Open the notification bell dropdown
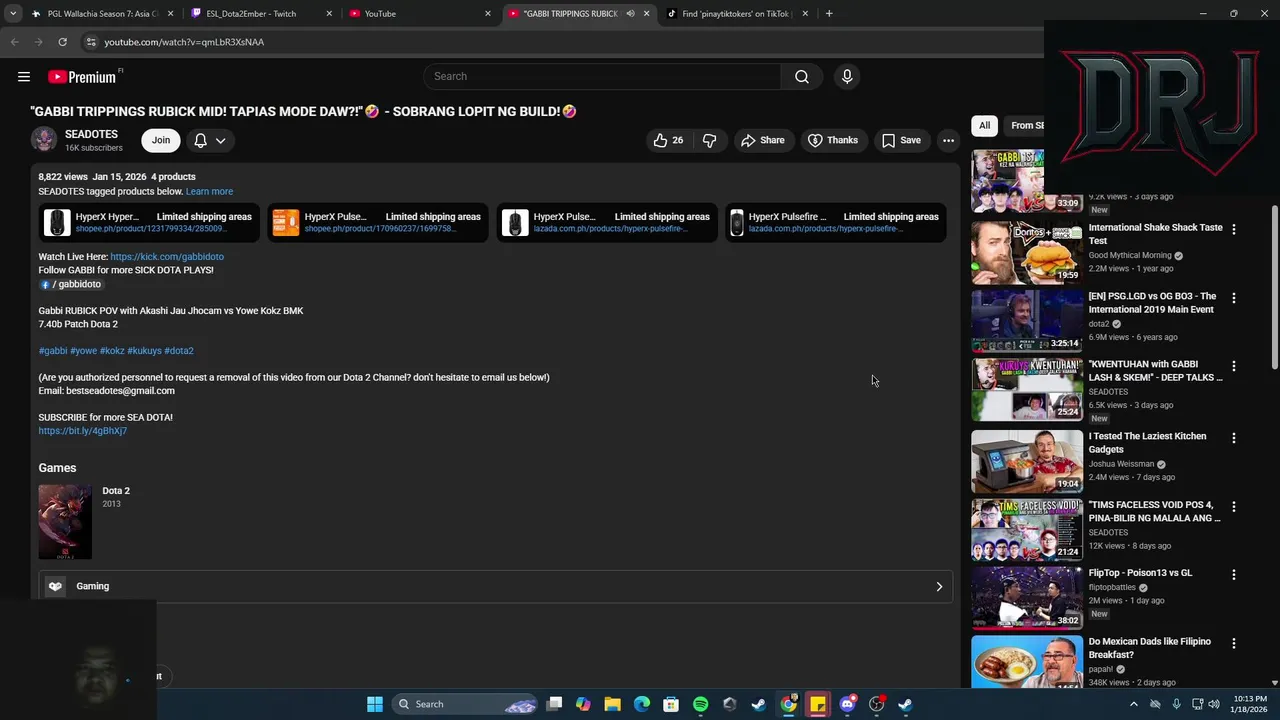 [x=210, y=141]
